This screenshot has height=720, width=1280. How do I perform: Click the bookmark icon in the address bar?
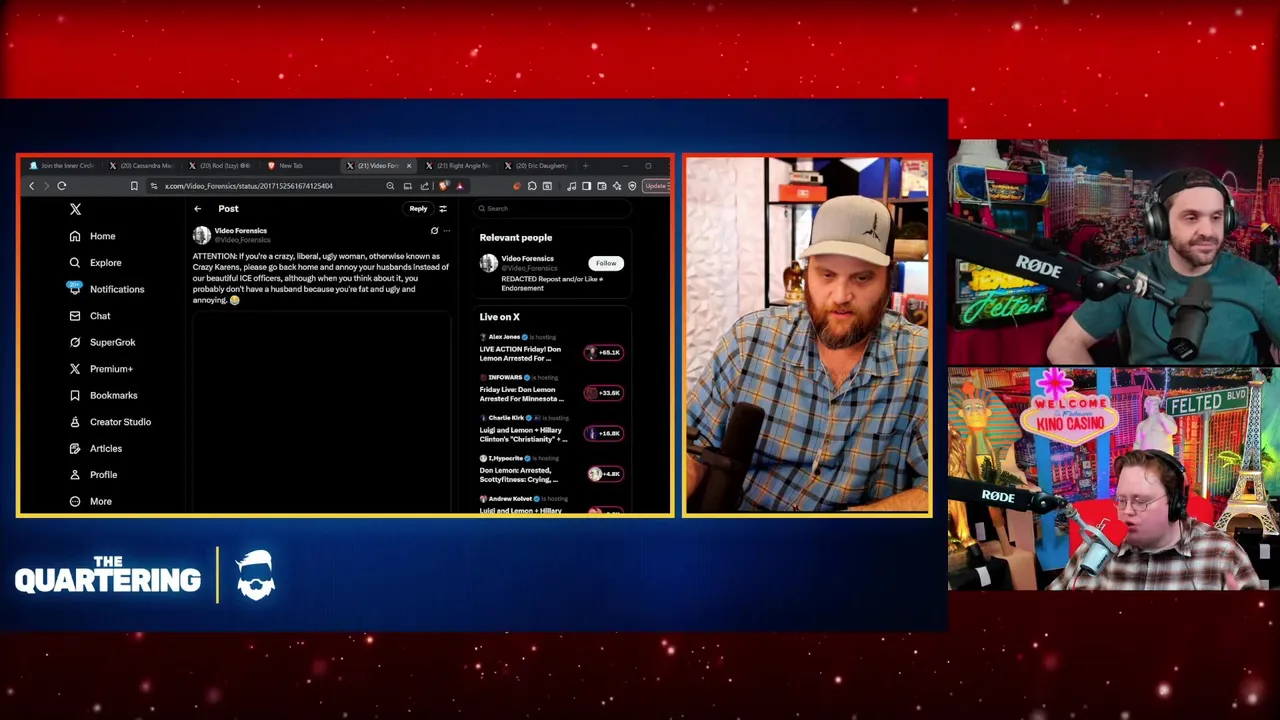(134, 186)
